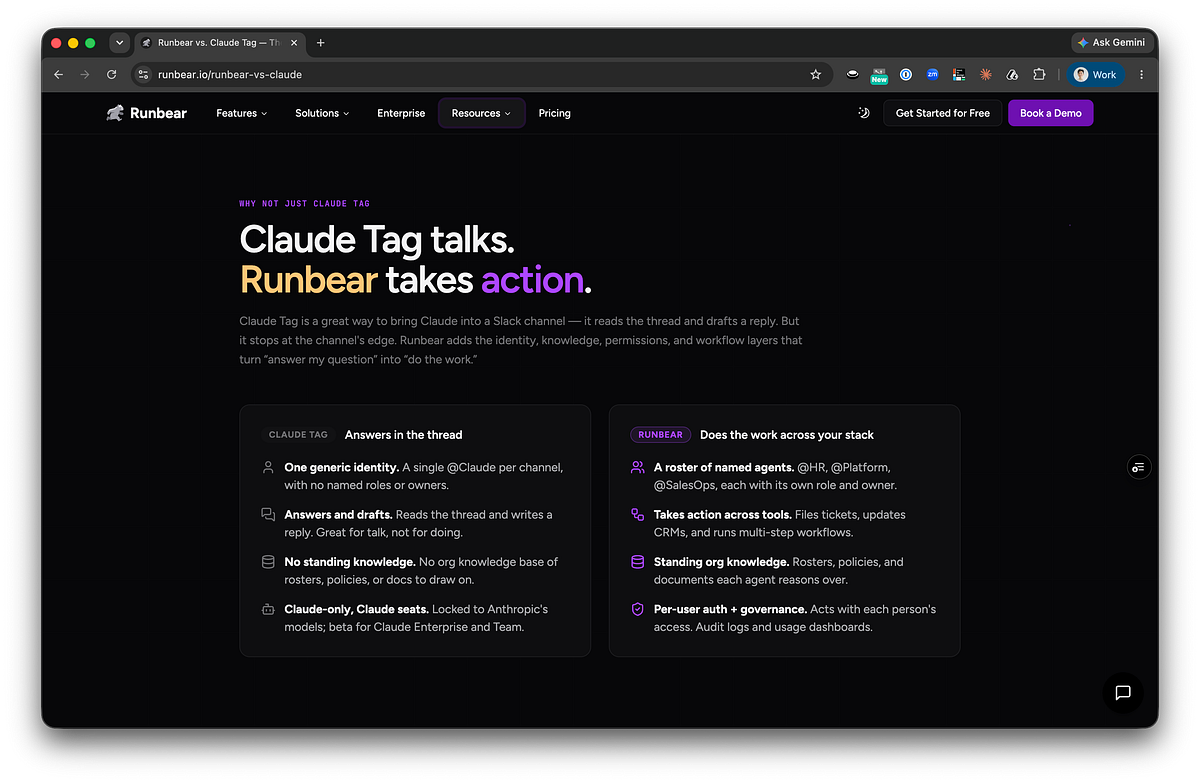Click person icon beside One generic identity

click(268, 467)
